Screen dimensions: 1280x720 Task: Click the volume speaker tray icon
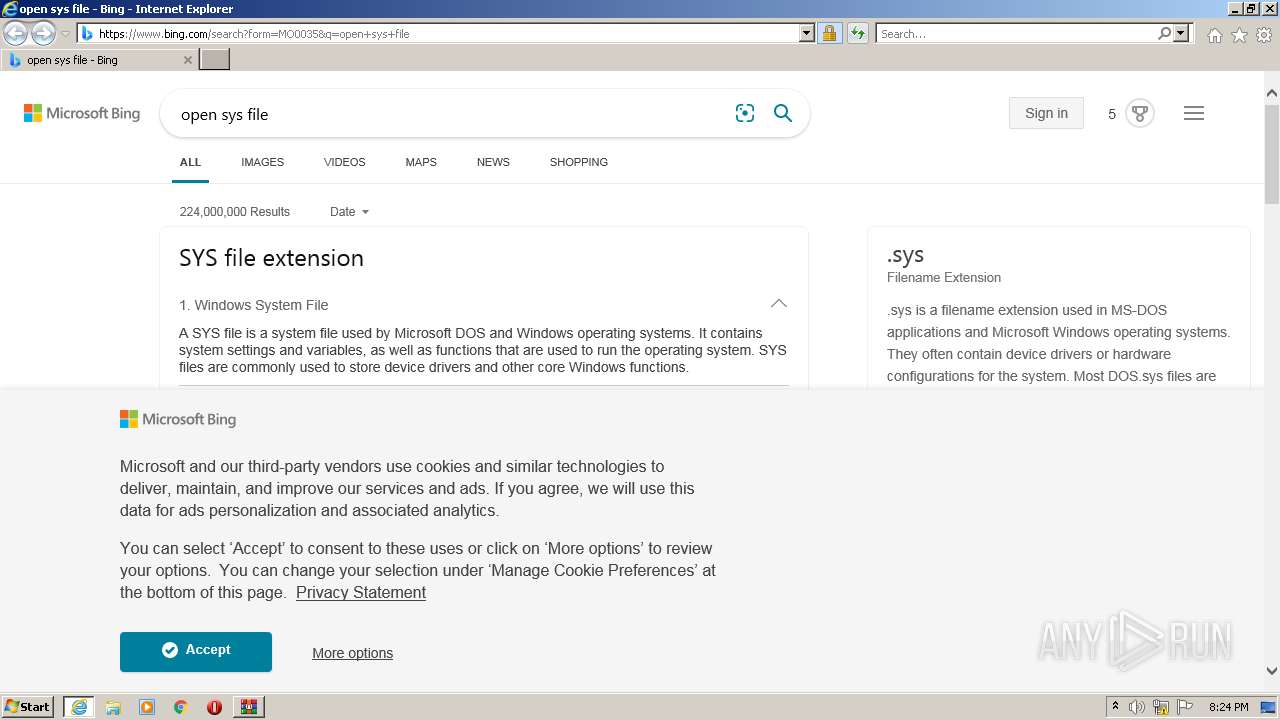1137,707
